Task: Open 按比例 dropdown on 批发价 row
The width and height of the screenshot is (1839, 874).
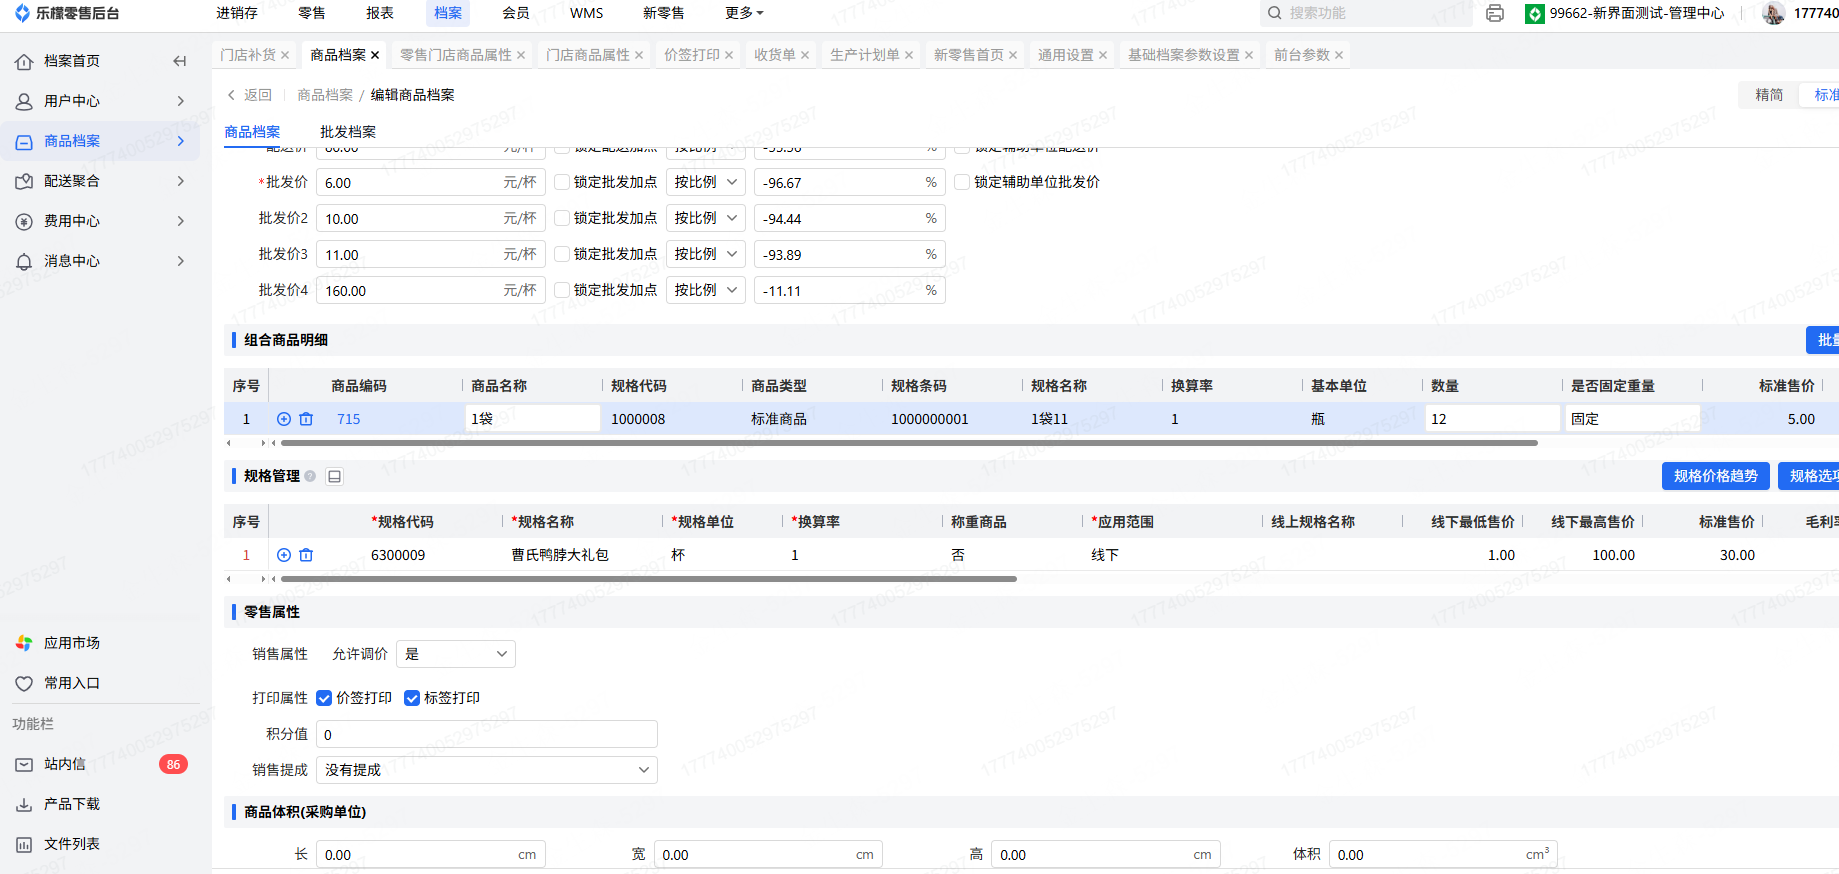Action: pos(706,182)
